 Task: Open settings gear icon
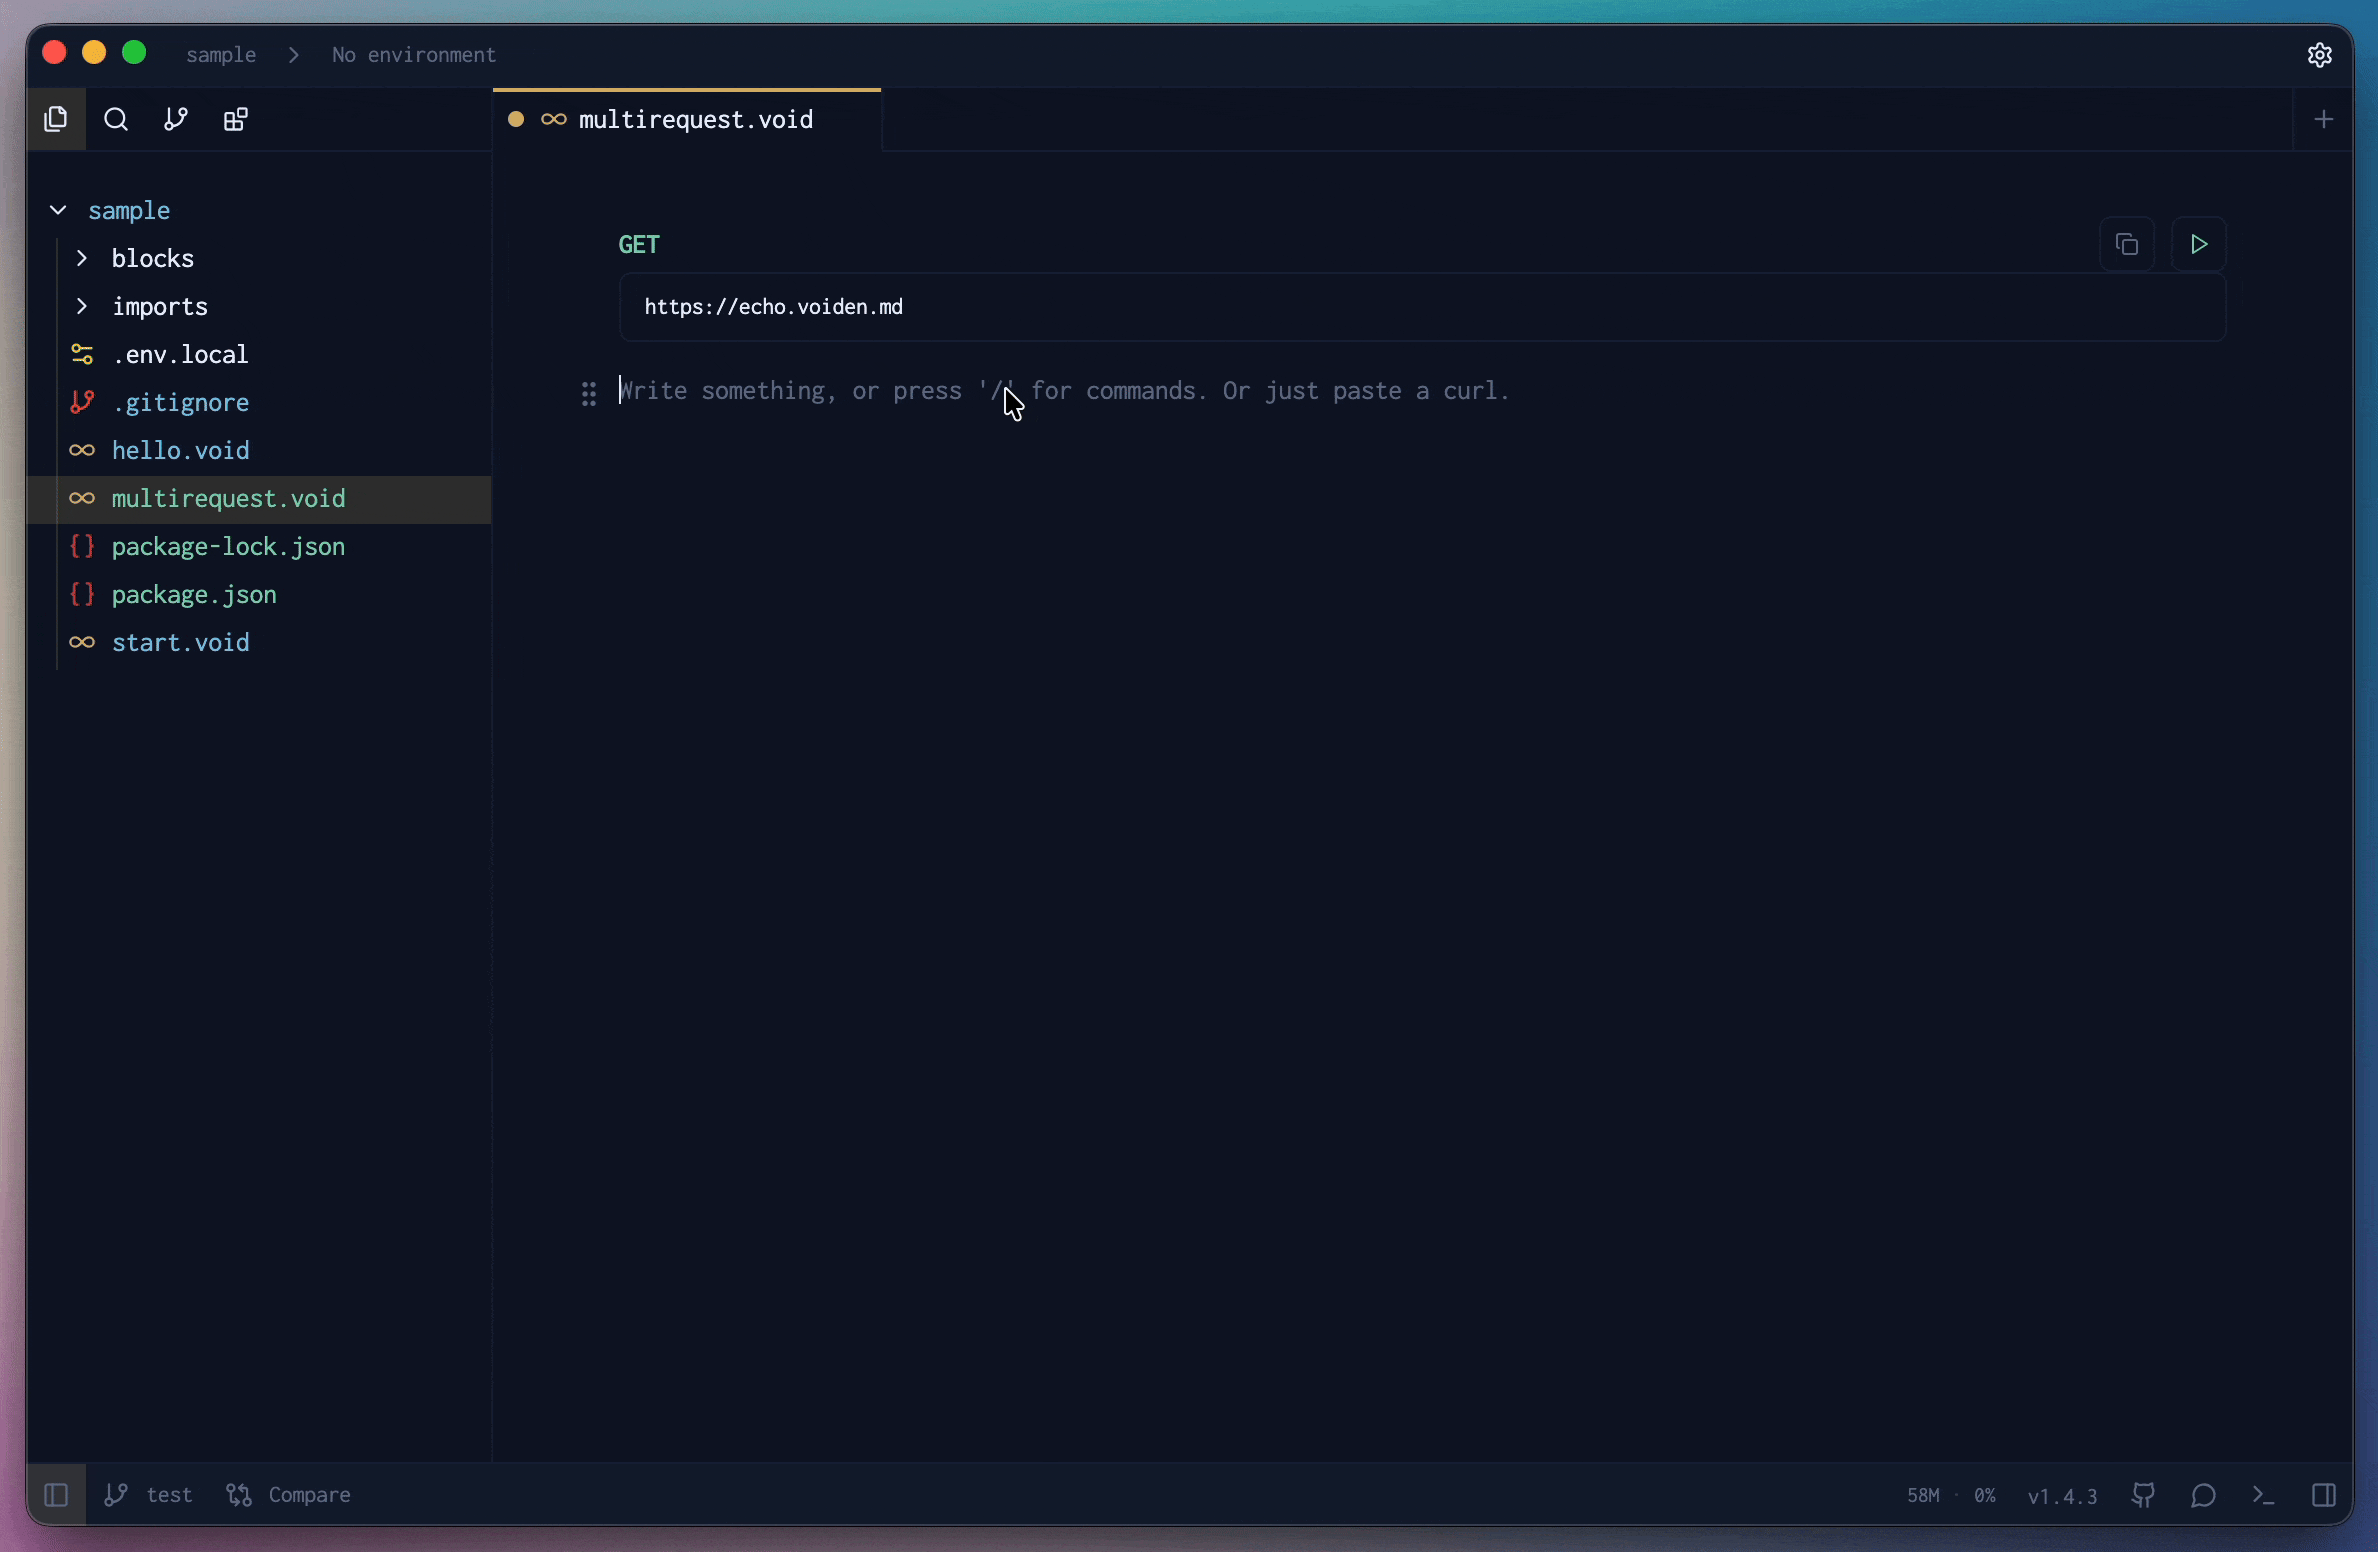click(x=2319, y=55)
